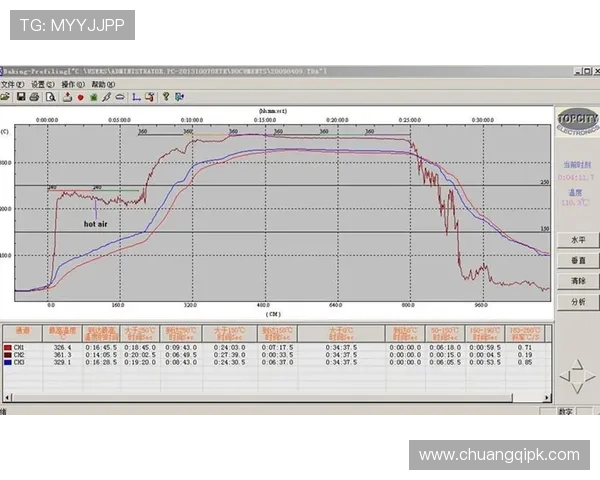Click CH1 time value 0:16:45.5

[x=101, y=348]
